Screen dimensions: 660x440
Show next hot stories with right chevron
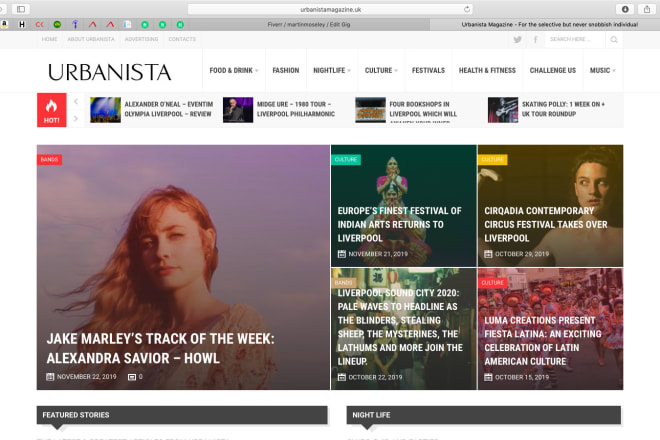[76, 118]
